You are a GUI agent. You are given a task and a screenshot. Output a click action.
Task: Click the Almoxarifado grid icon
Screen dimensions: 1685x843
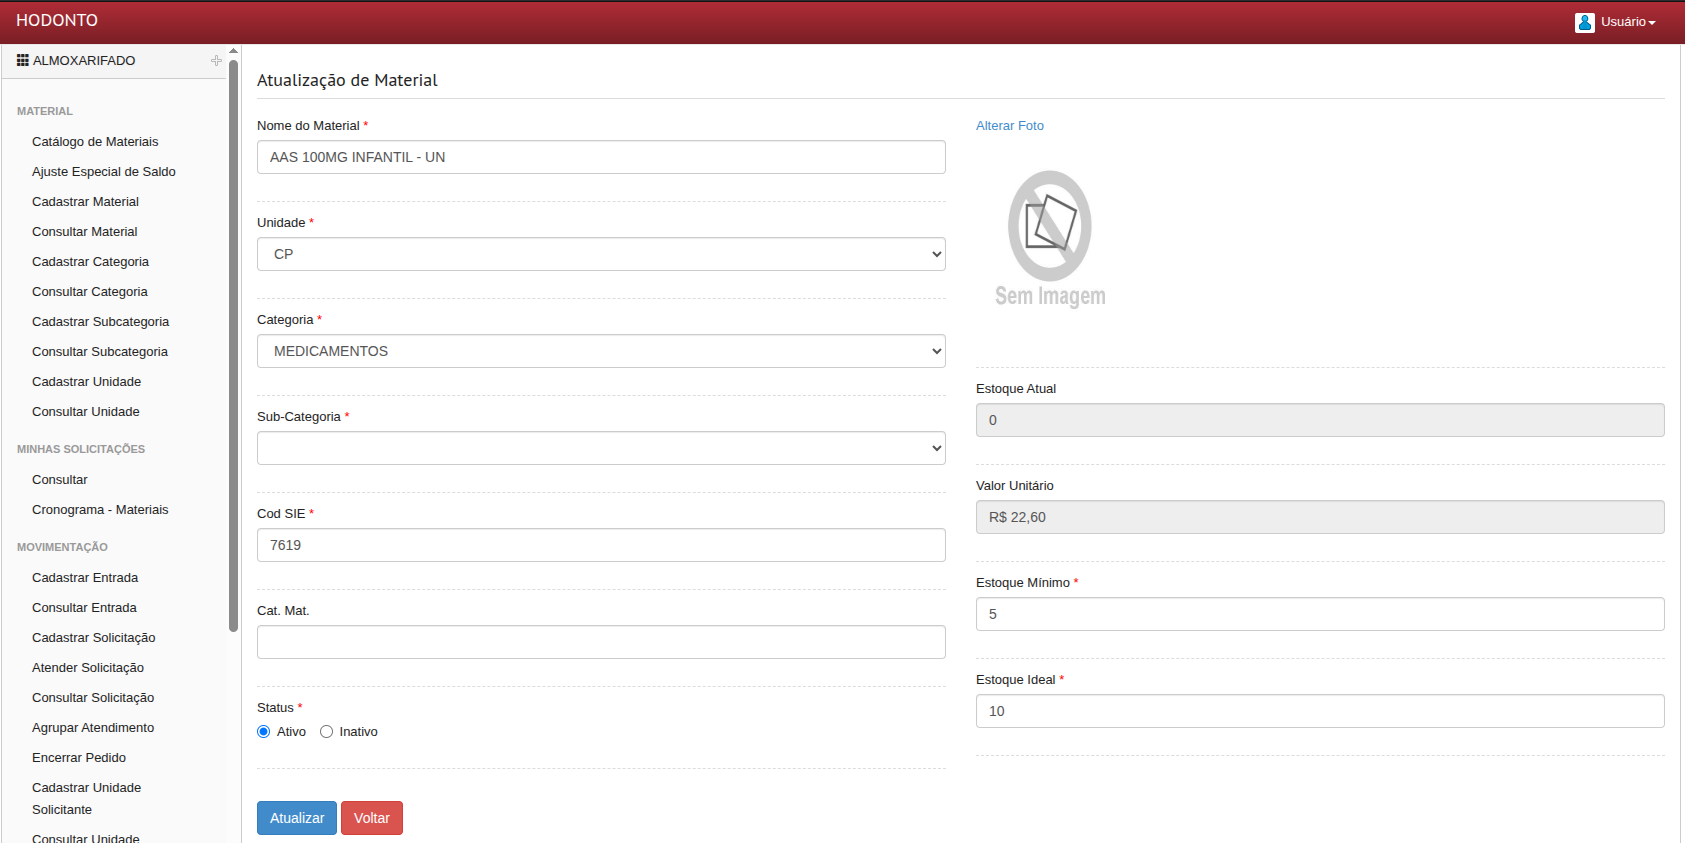click(22, 61)
